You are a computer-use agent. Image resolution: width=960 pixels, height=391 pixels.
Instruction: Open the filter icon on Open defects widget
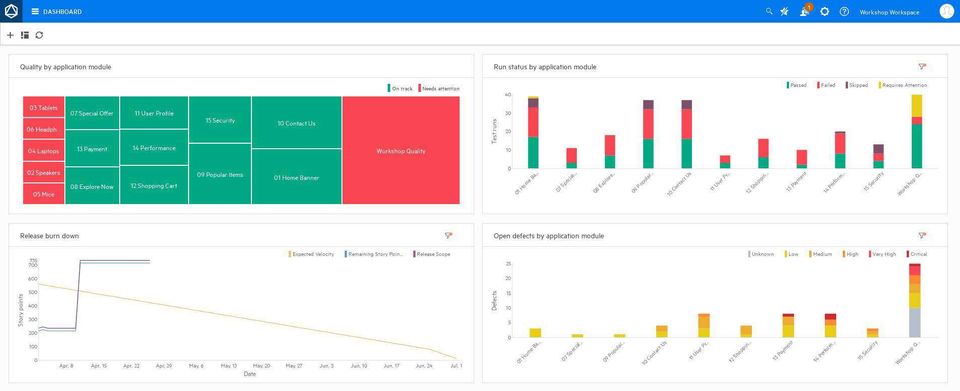[x=922, y=235]
